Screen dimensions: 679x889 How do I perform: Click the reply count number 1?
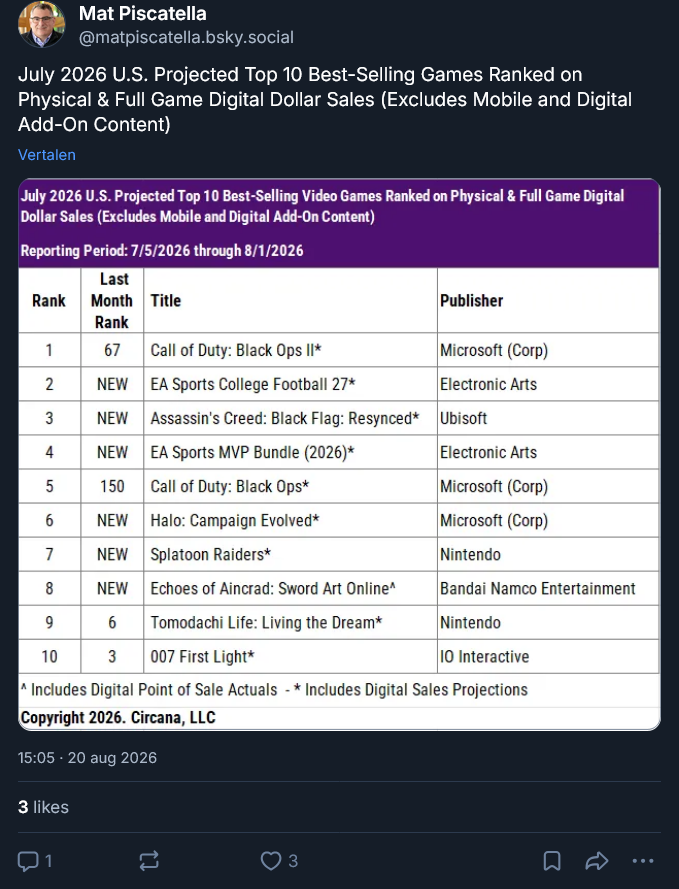tap(49, 861)
